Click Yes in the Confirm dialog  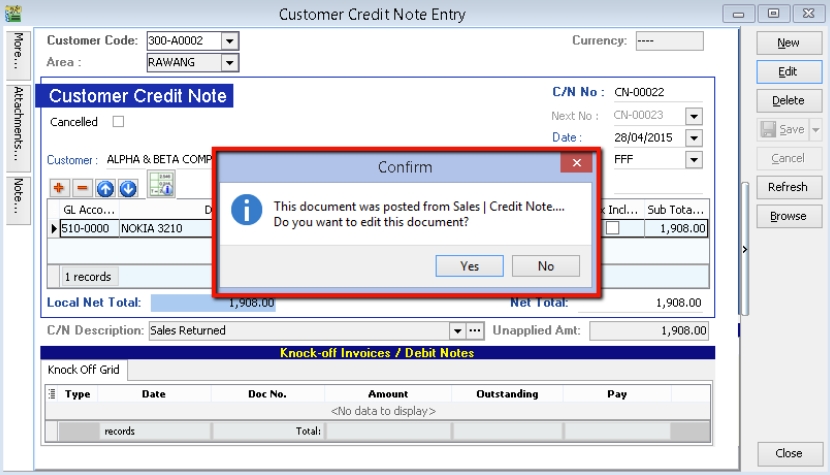[x=469, y=266]
